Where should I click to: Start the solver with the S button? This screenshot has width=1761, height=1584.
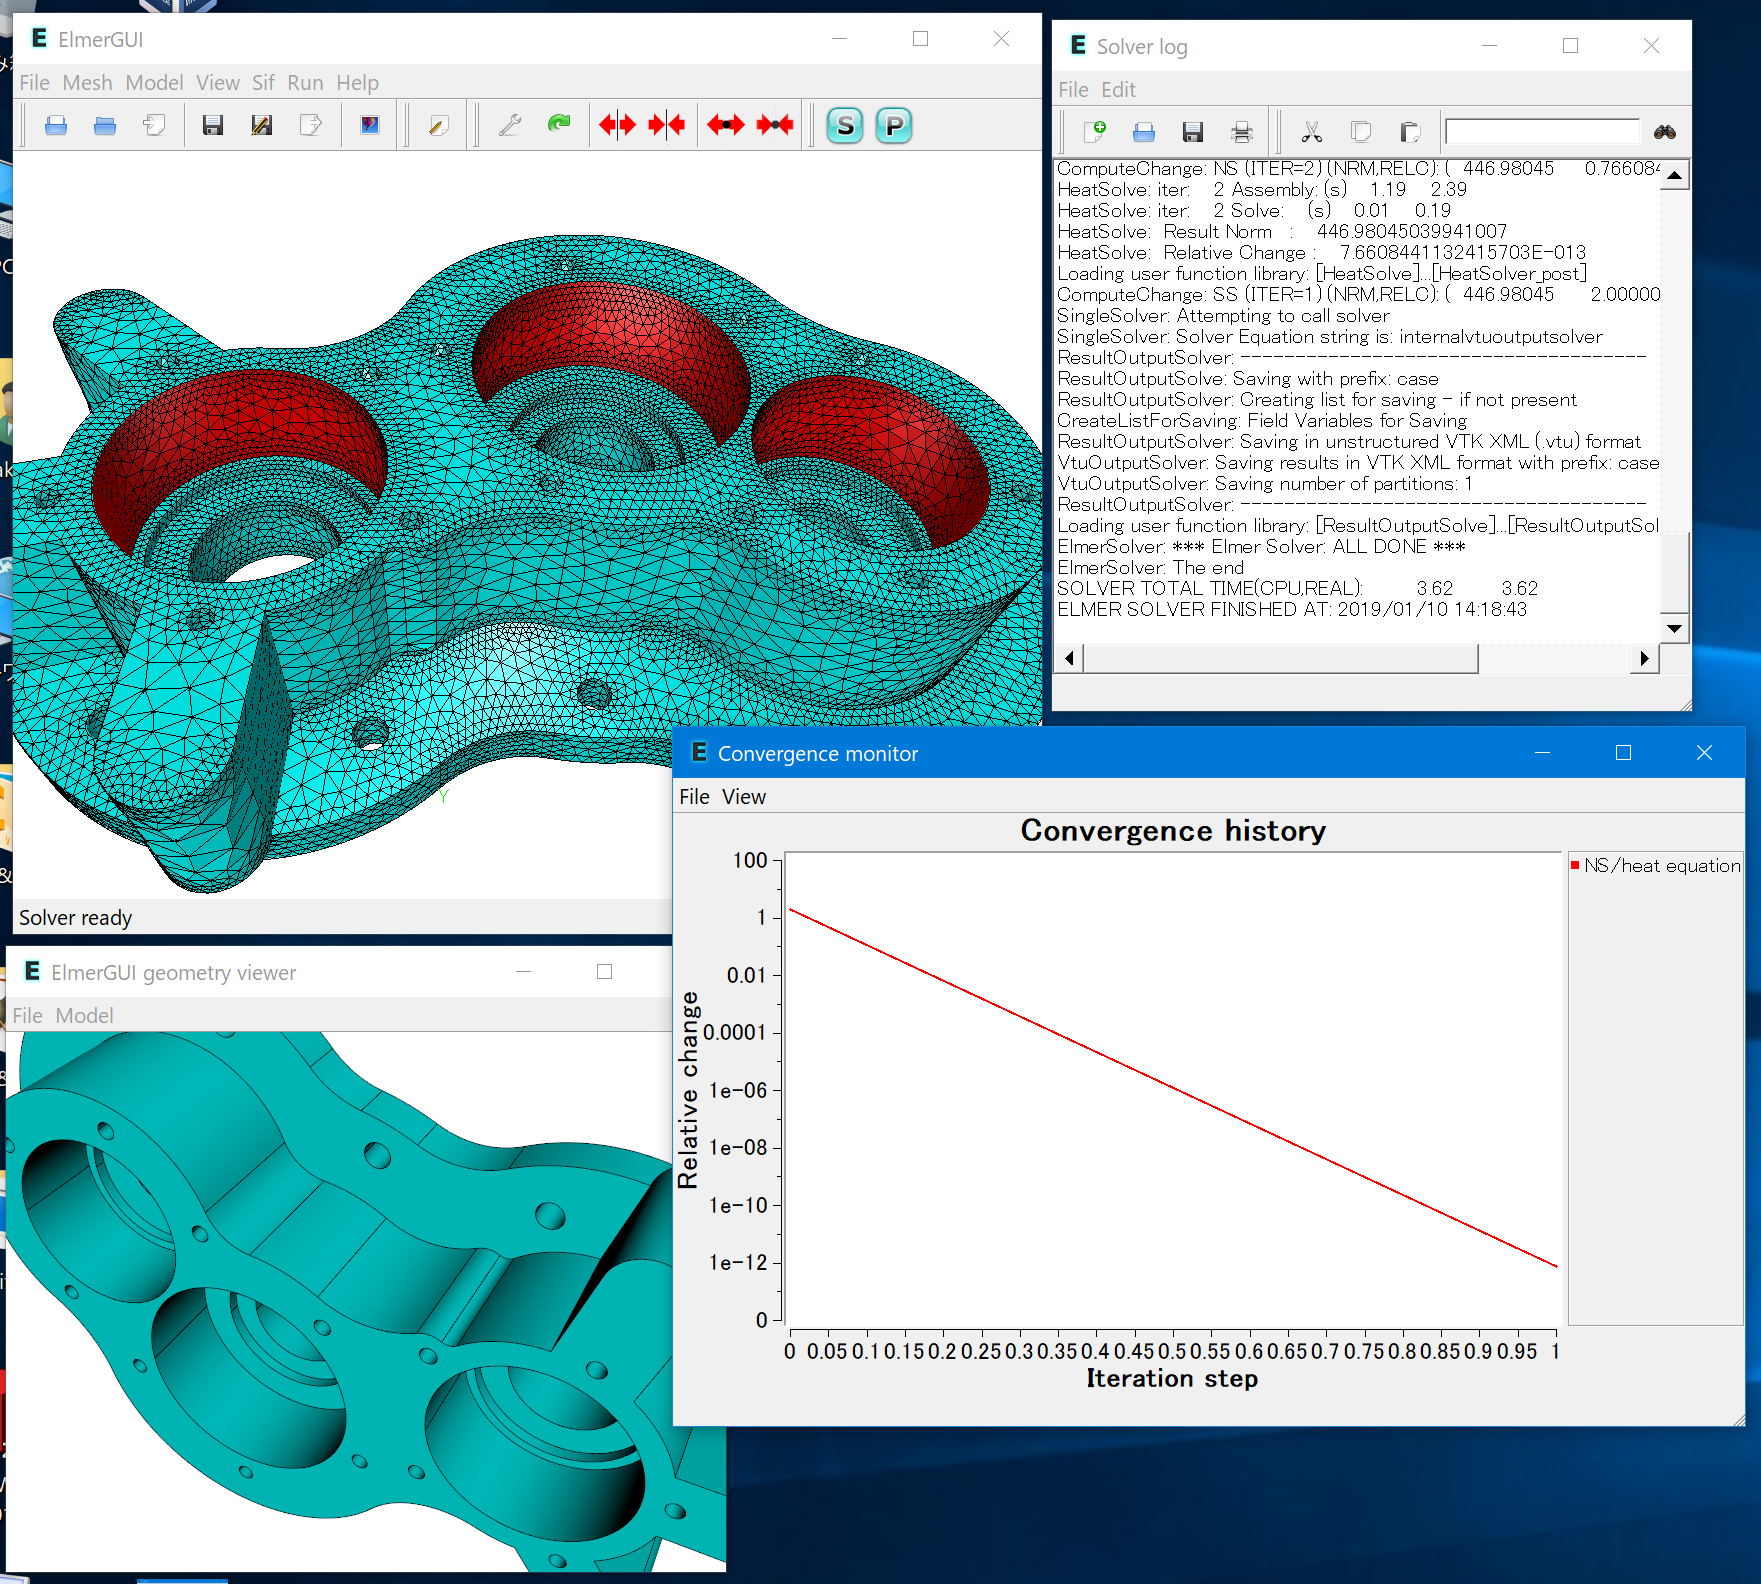[x=845, y=126]
